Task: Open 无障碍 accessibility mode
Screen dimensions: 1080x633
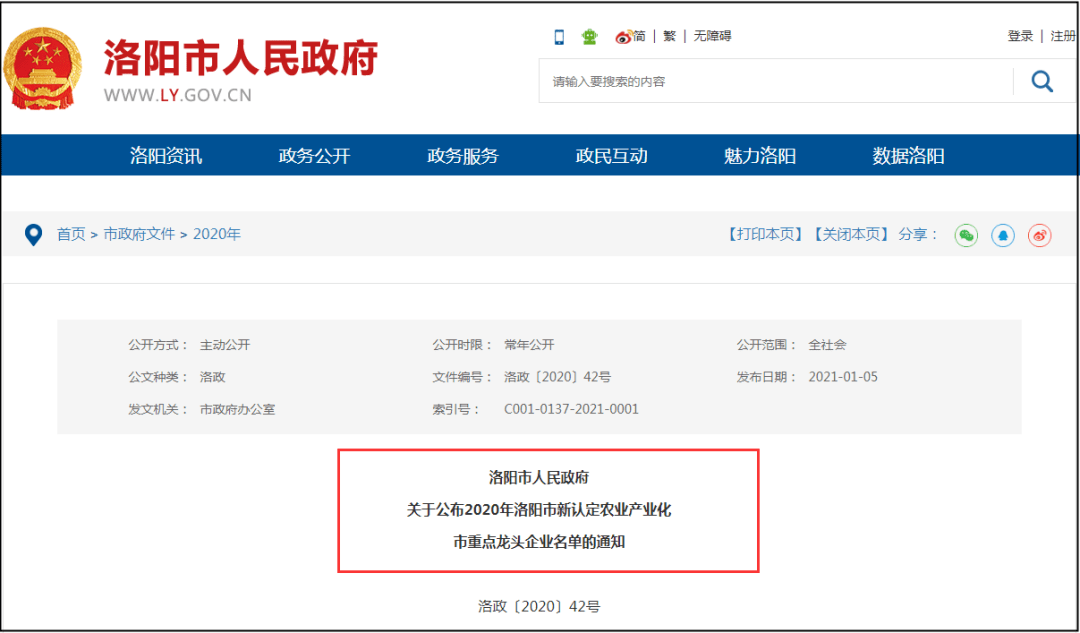Action: (x=712, y=37)
